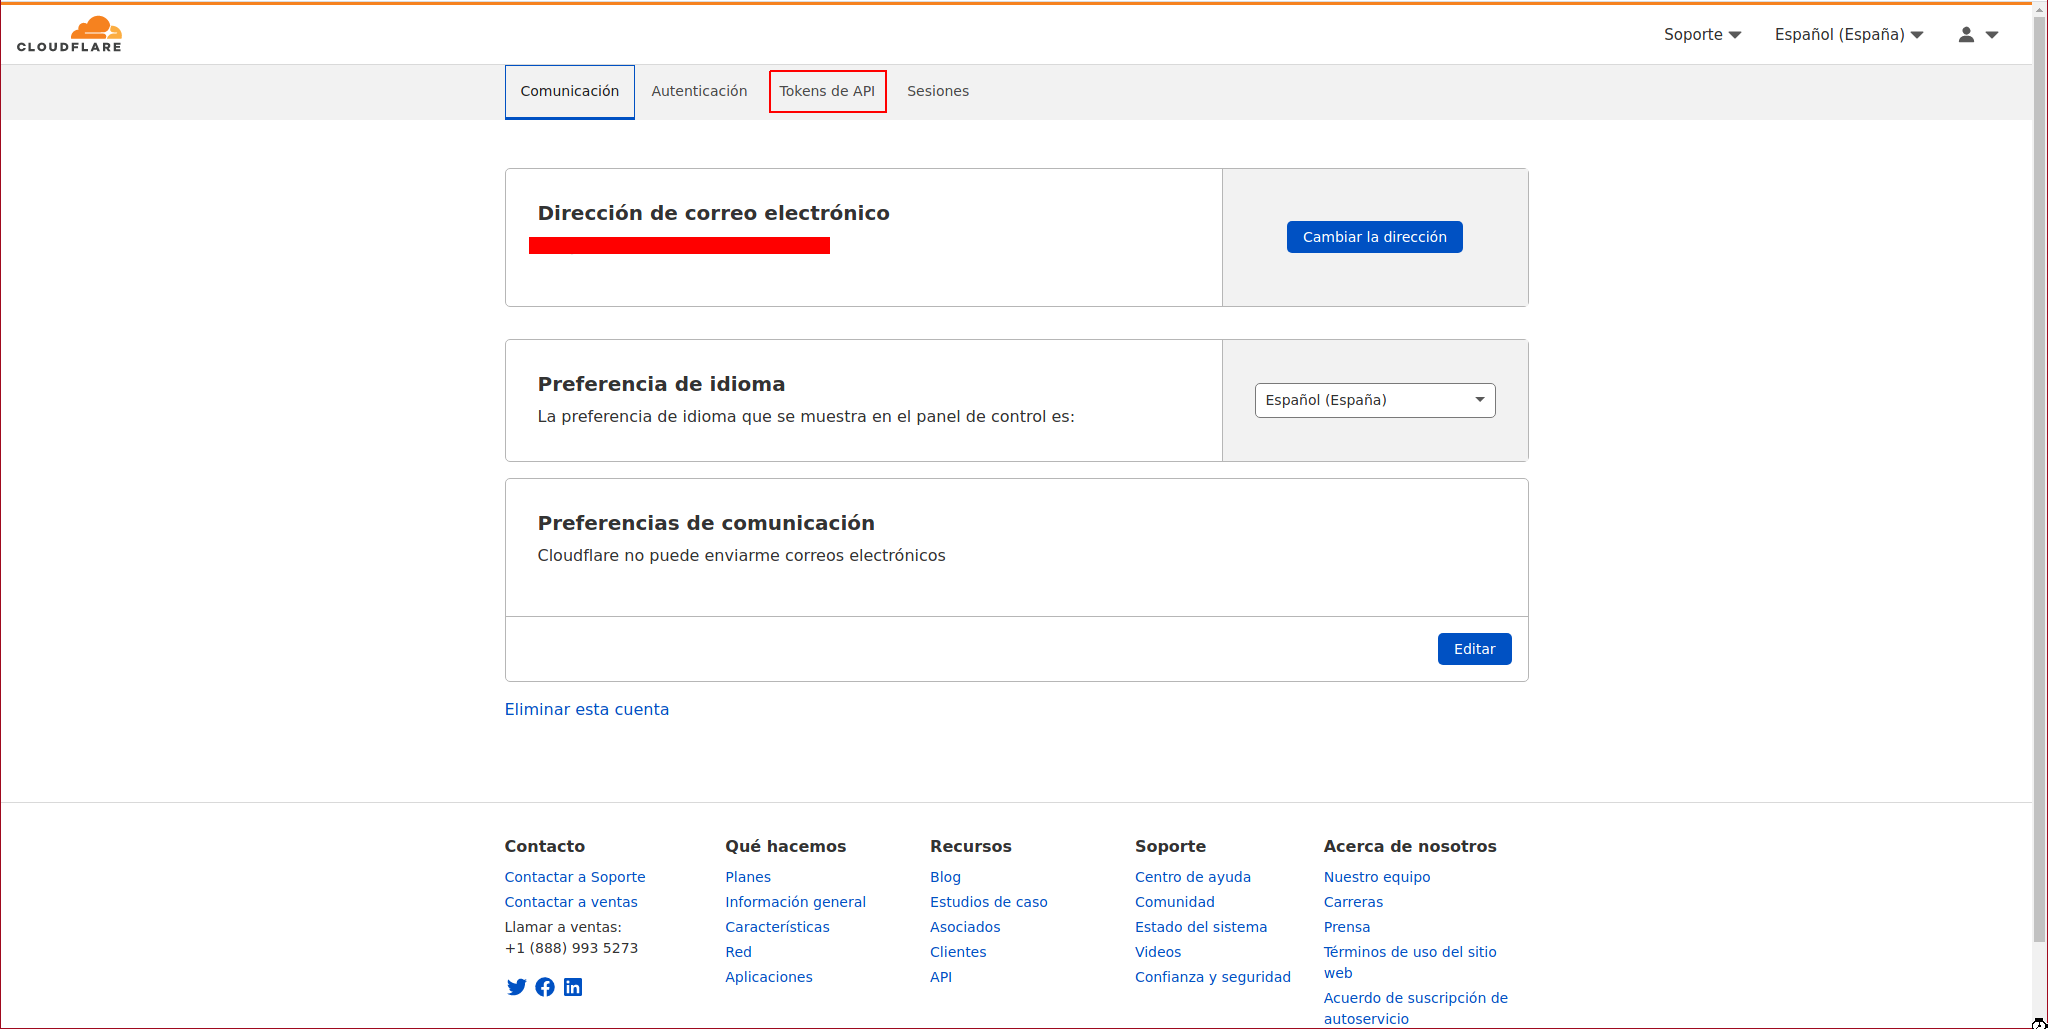The height and width of the screenshot is (1029, 2048).
Task: Open Cloudflare's LinkedIn page icon
Action: pyautogui.click(x=573, y=987)
